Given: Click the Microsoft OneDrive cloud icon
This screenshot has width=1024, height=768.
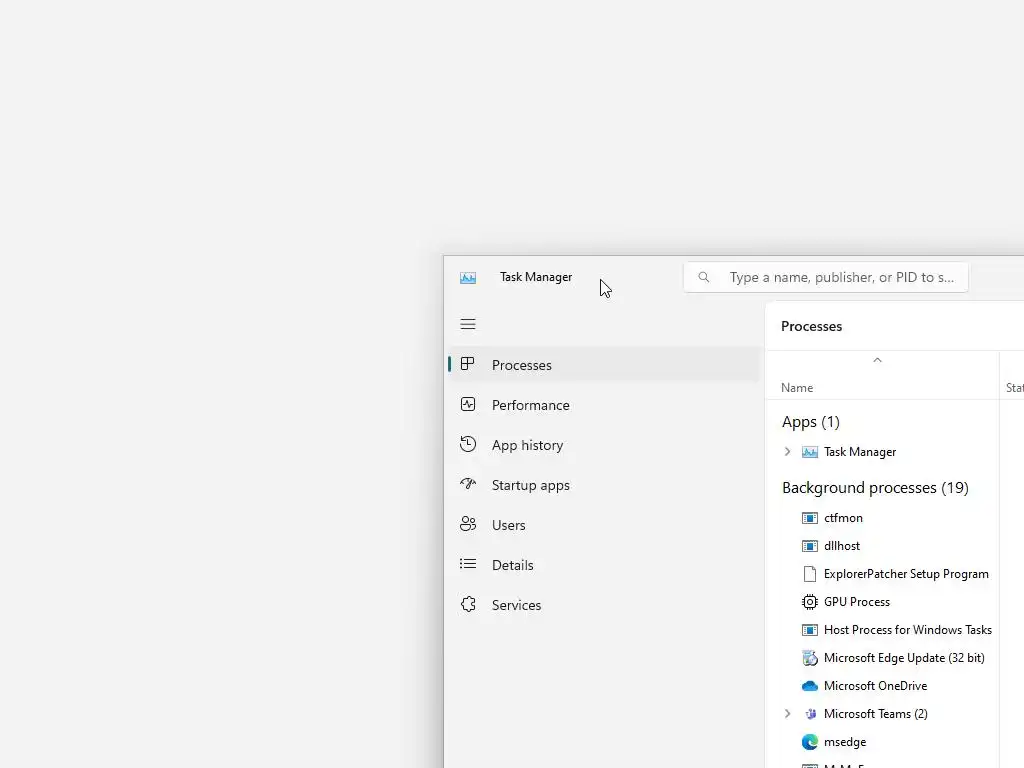Looking at the screenshot, I should tap(809, 686).
